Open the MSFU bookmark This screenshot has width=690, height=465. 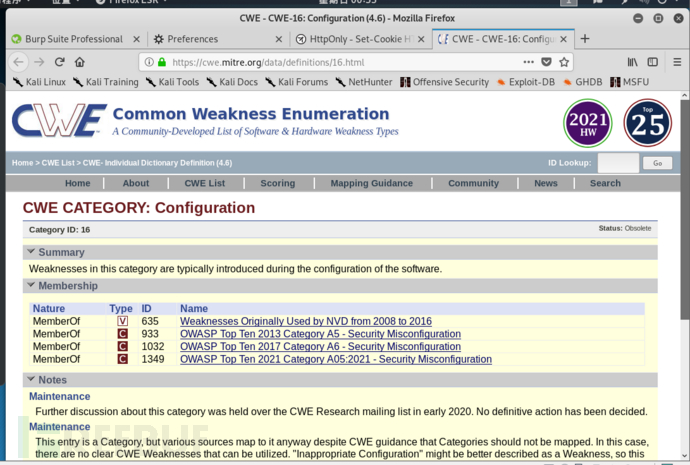(630, 82)
